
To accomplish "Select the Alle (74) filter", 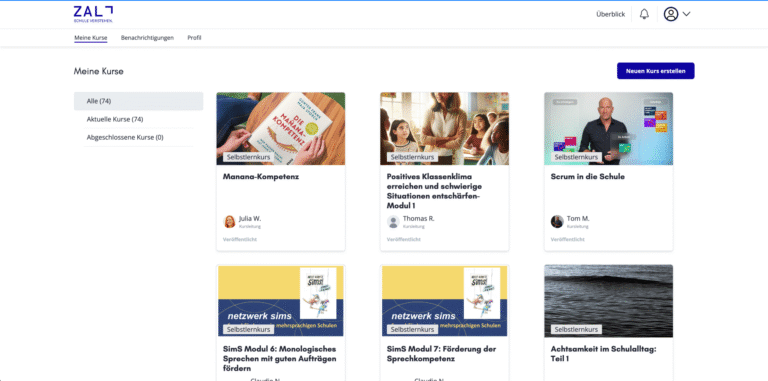I will 139,101.
